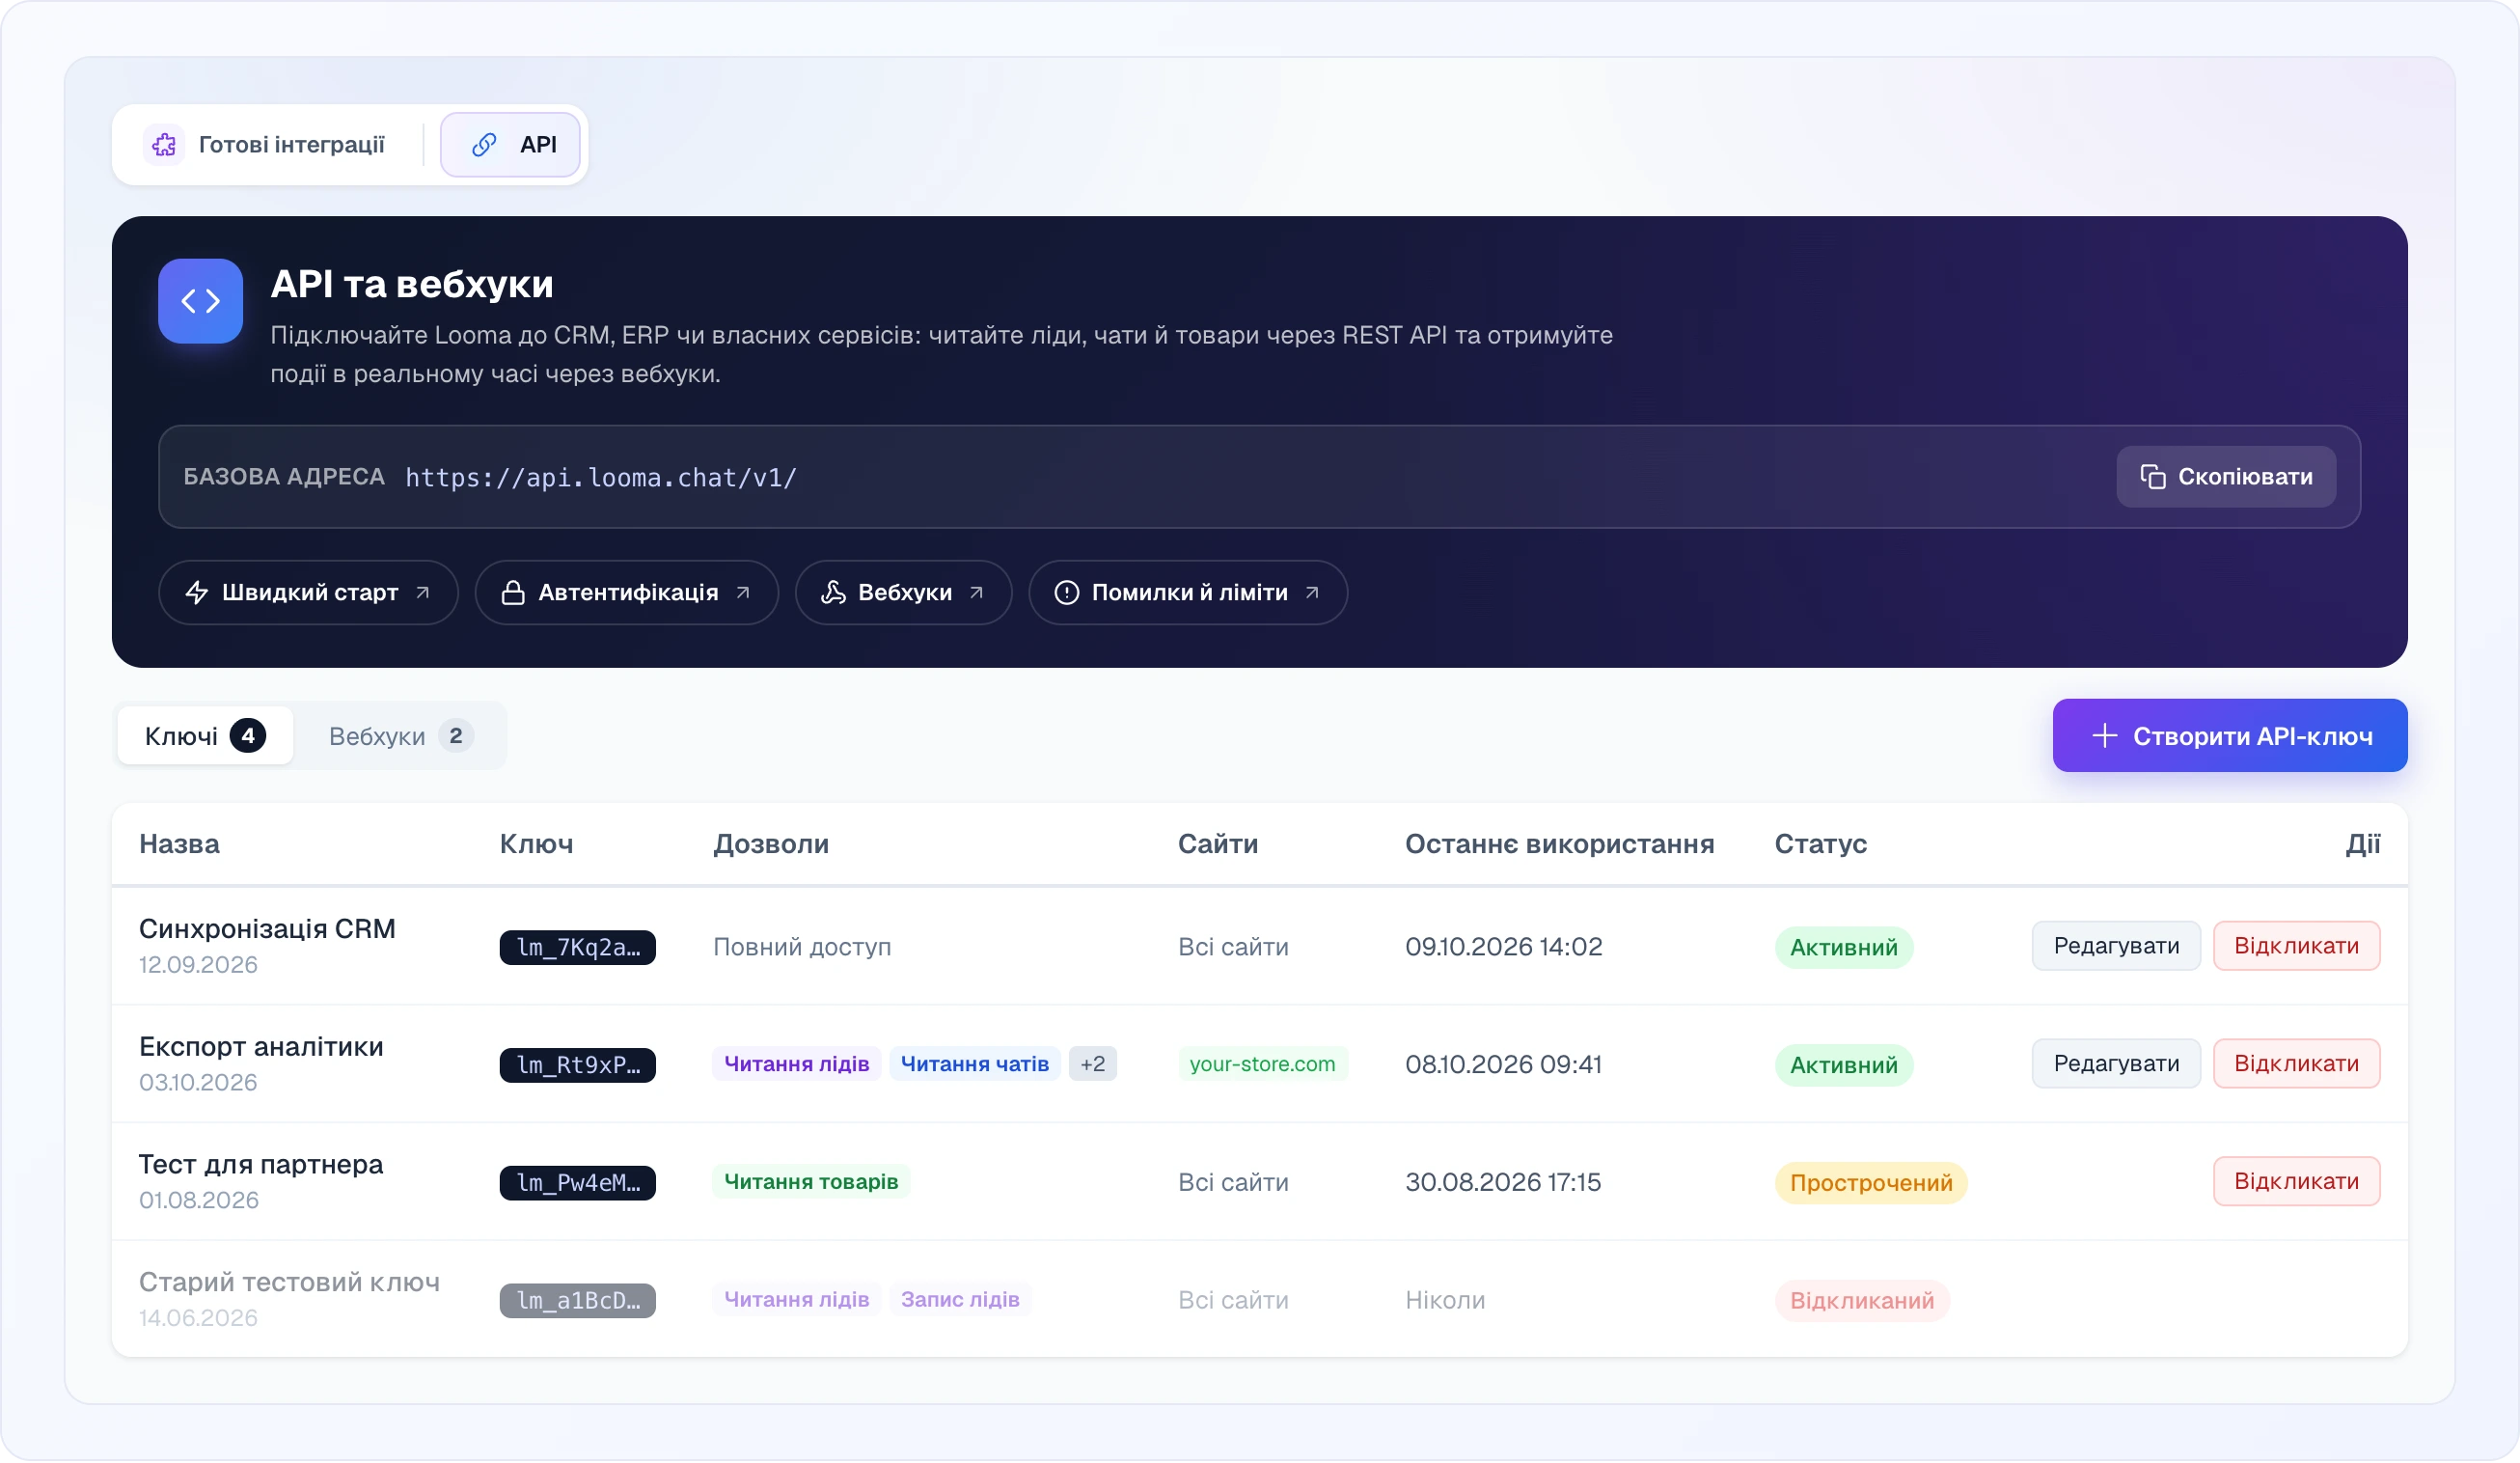Click last-used date 30.08.2026 17:15

[1503, 1183]
